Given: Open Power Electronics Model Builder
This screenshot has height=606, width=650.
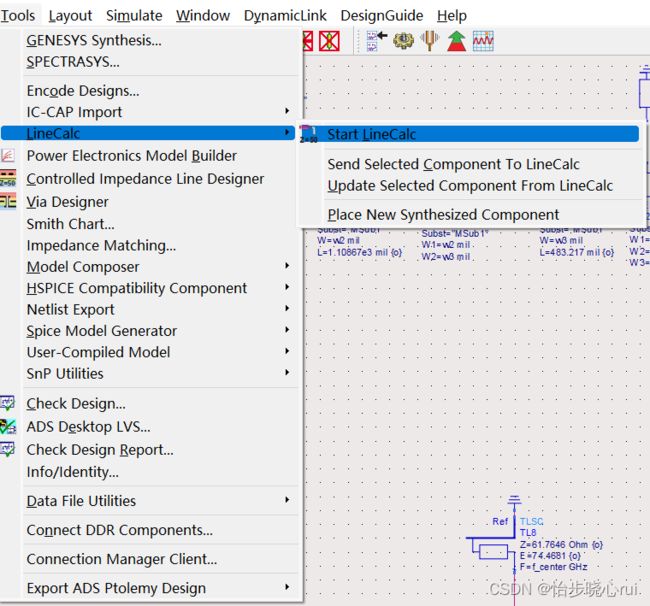Looking at the screenshot, I should 131,156.
